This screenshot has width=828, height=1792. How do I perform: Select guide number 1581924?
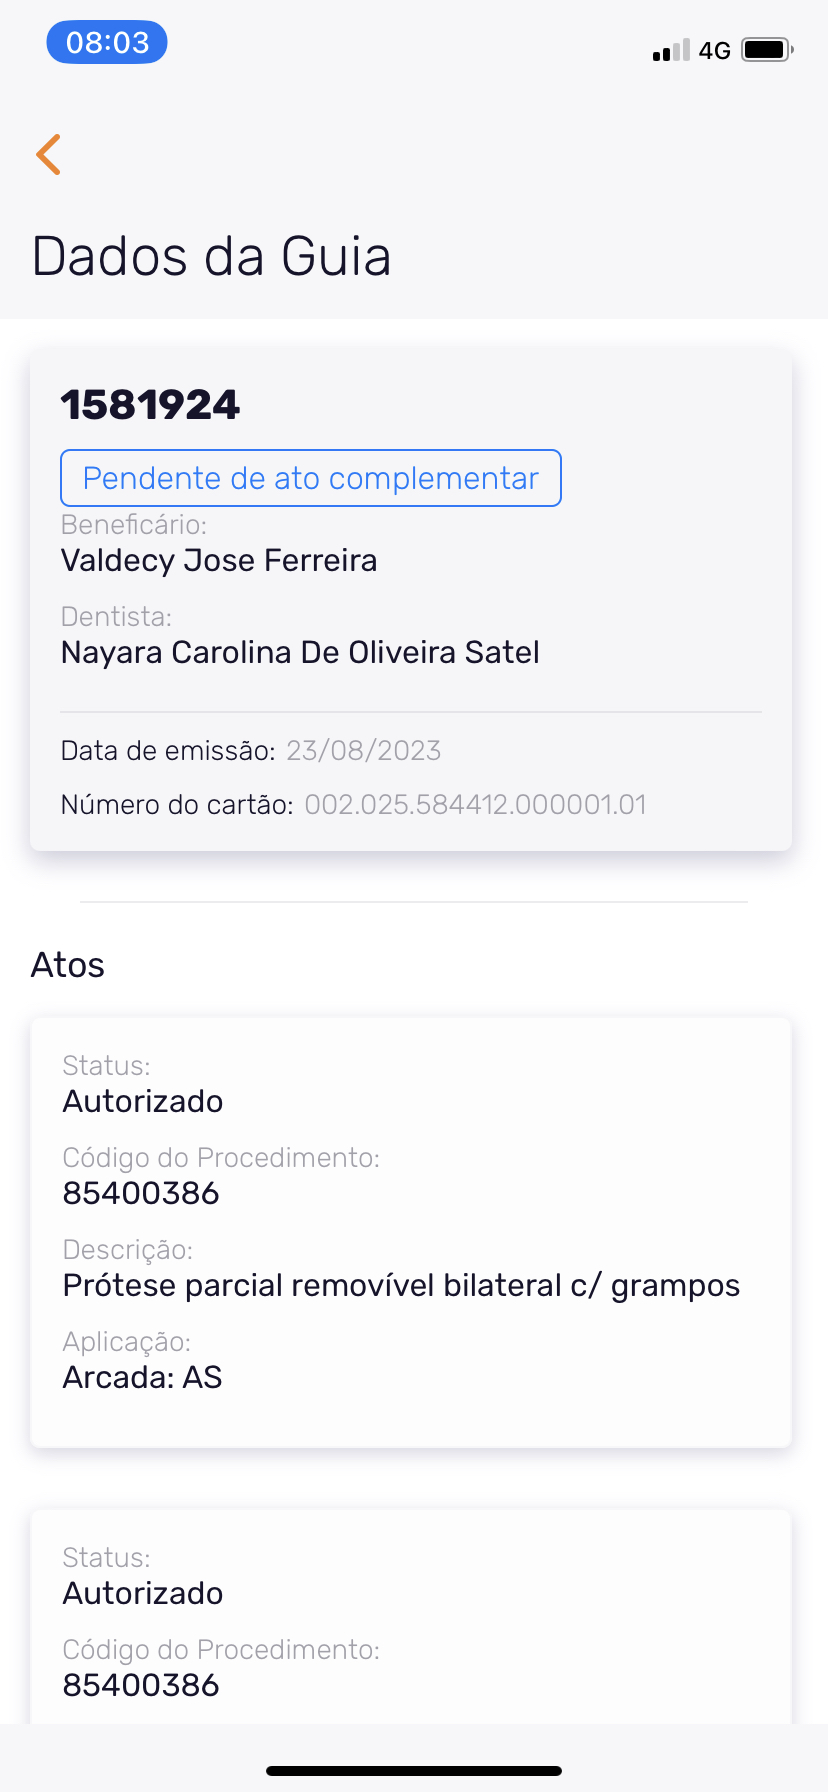tap(151, 405)
